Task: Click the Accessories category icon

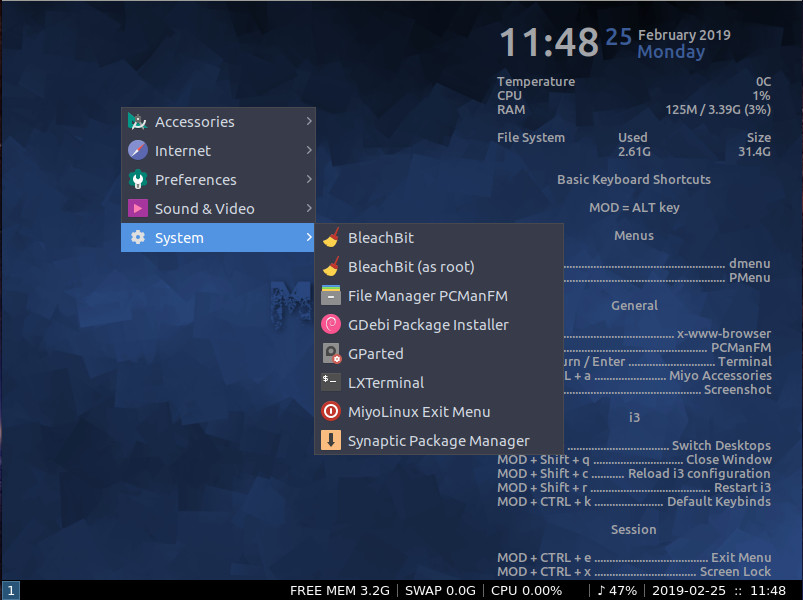Action: tap(137, 121)
